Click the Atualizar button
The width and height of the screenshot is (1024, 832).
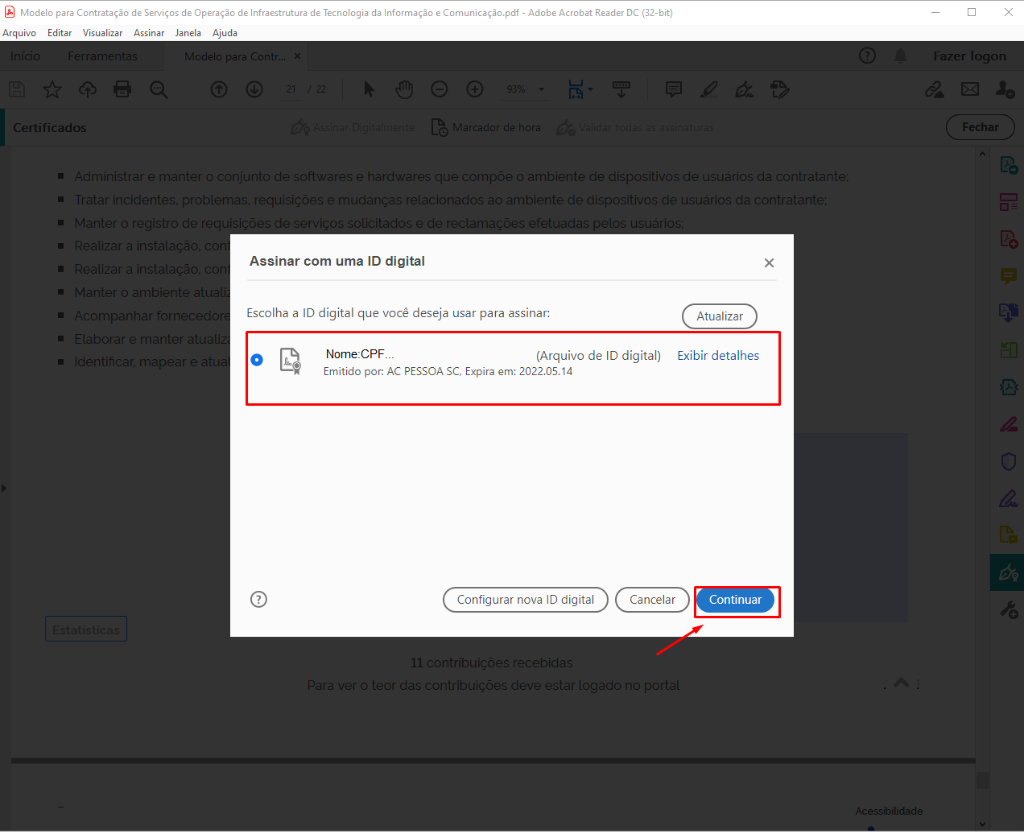click(x=719, y=316)
